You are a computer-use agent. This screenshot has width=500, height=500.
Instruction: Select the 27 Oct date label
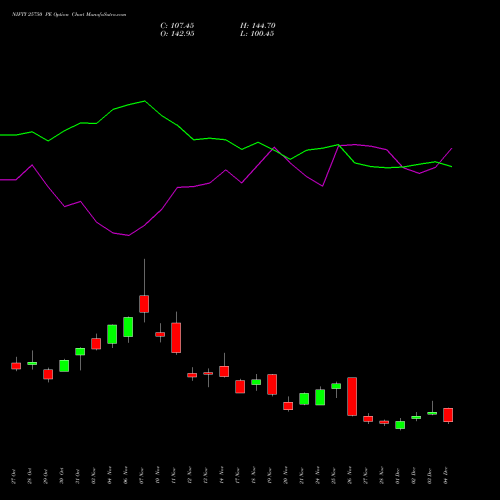pyautogui.click(x=13, y=476)
